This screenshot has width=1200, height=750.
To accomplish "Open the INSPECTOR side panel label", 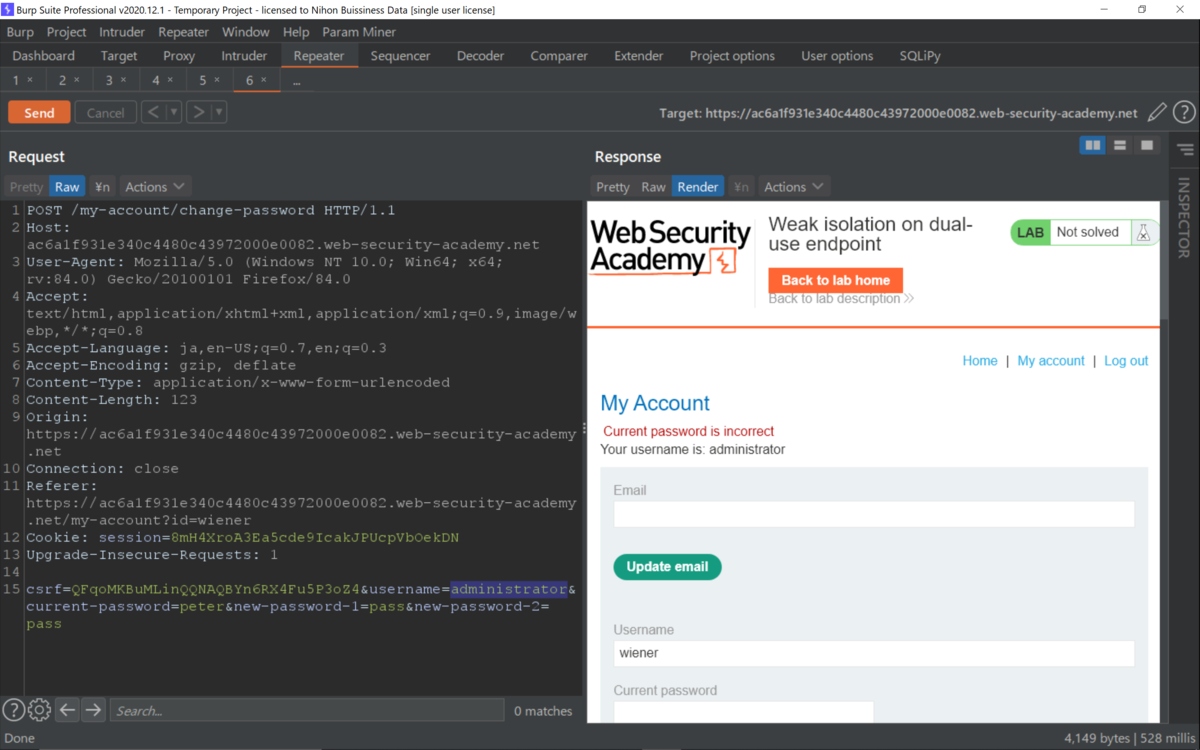I will tap(1184, 218).
